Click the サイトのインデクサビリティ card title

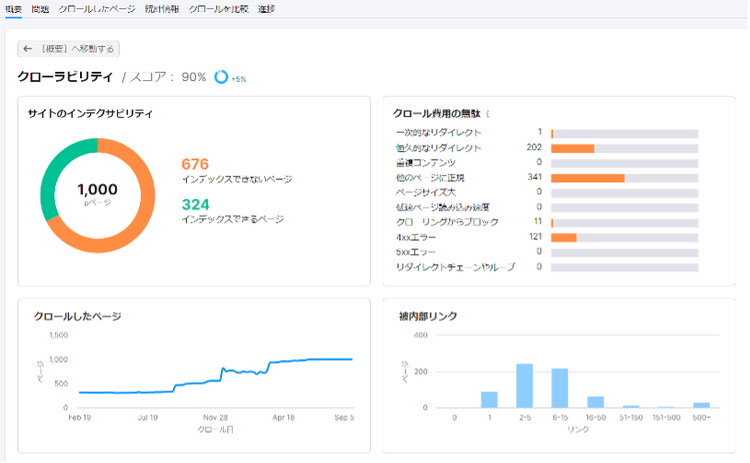pos(90,114)
